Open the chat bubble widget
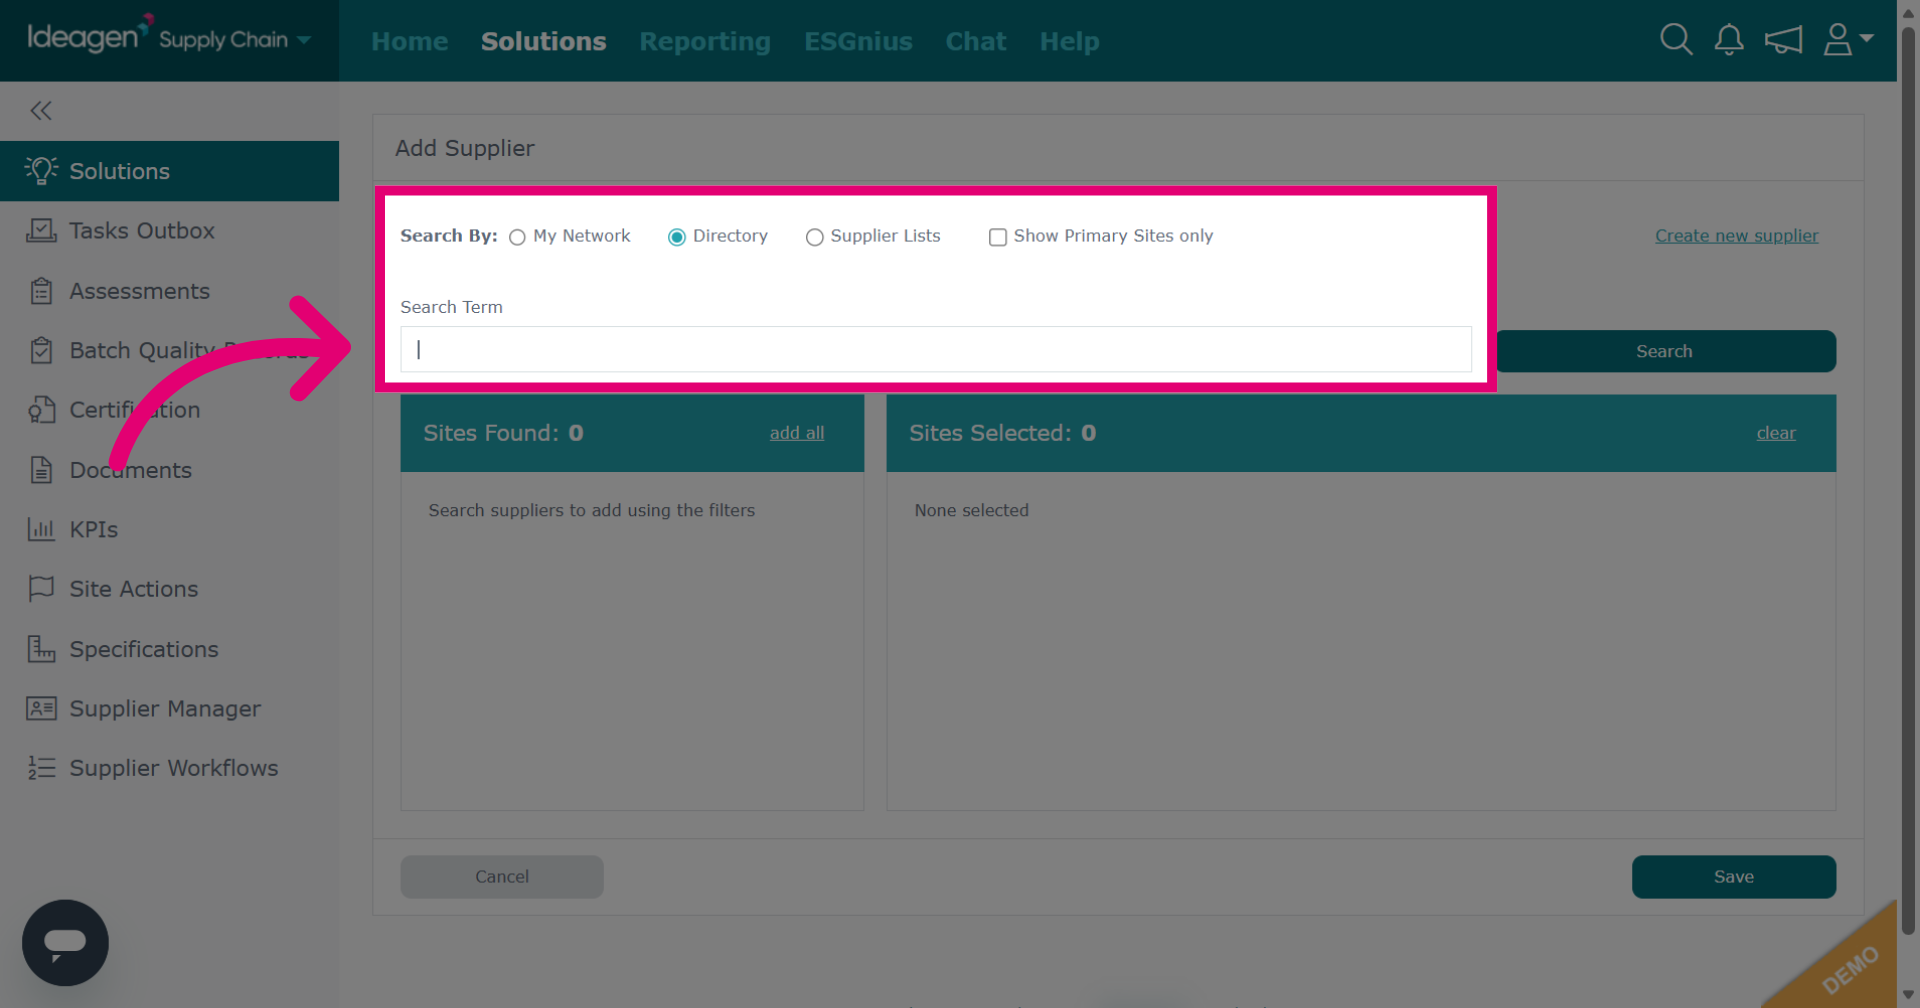1920x1008 pixels. [65, 943]
